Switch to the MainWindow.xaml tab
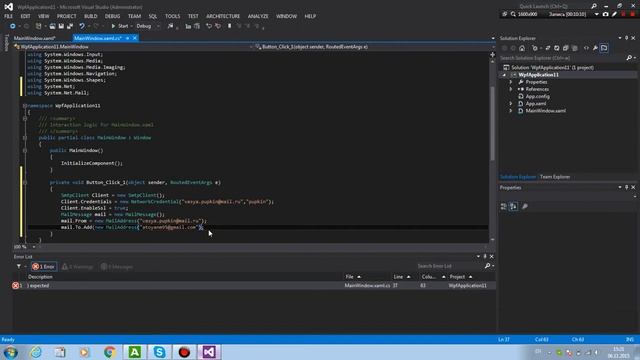 point(35,38)
